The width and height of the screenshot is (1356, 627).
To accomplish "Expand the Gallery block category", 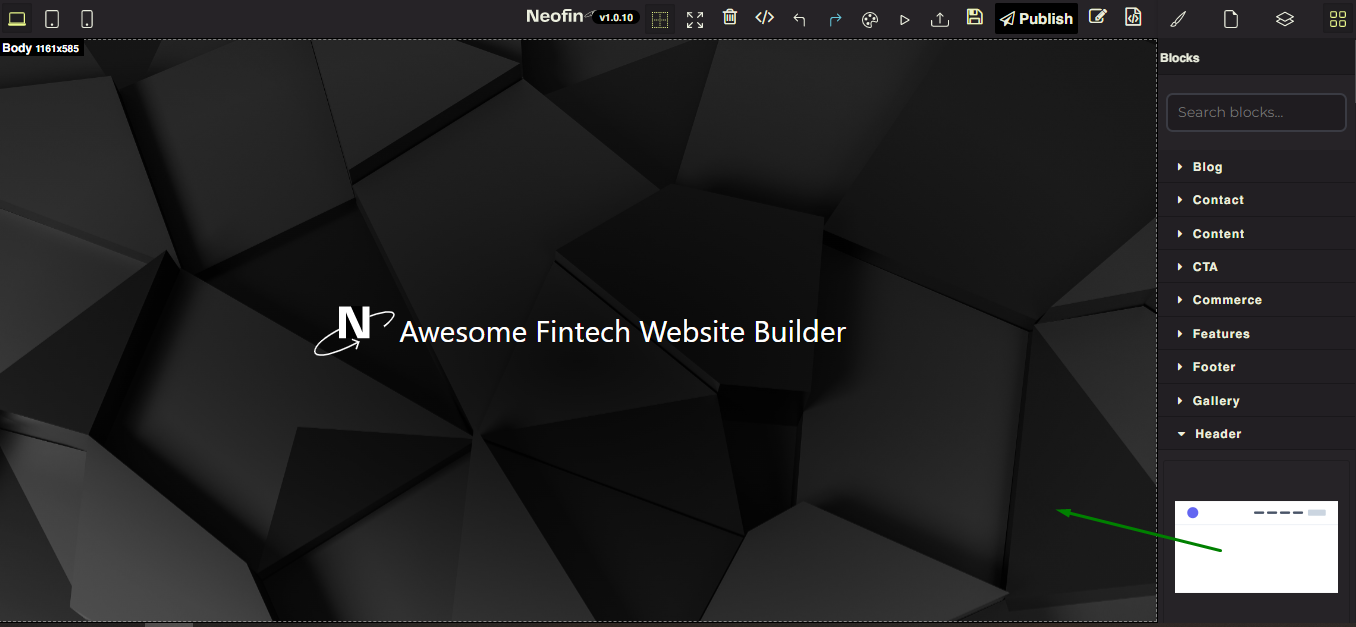I will [x=1256, y=401].
